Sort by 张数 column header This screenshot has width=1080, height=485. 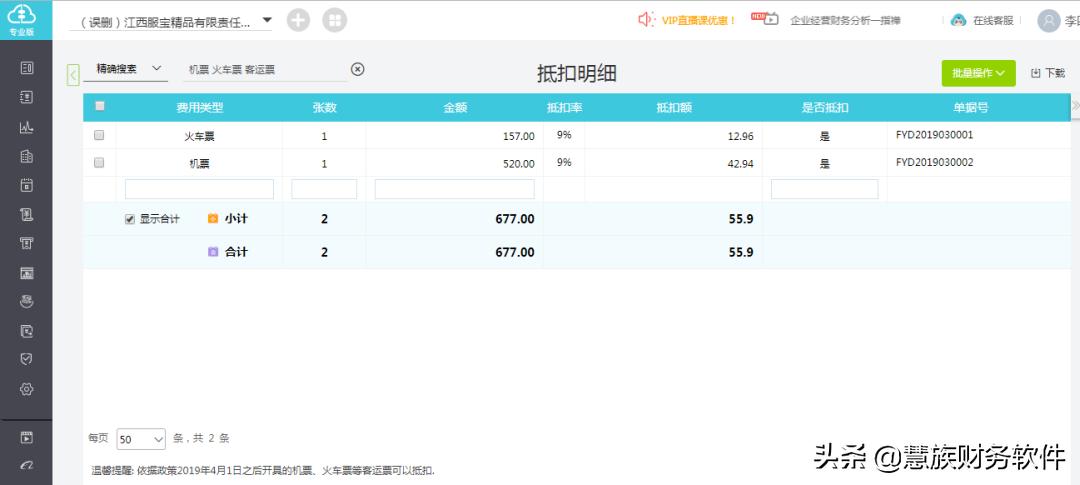pos(324,107)
